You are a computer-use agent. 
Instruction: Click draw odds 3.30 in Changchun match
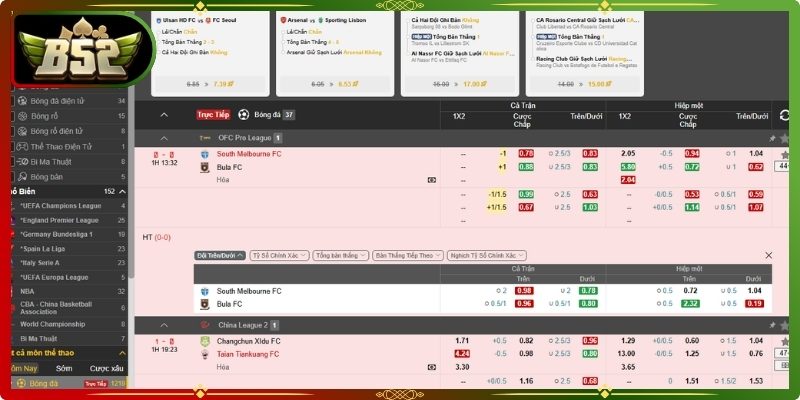[x=462, y=367]
